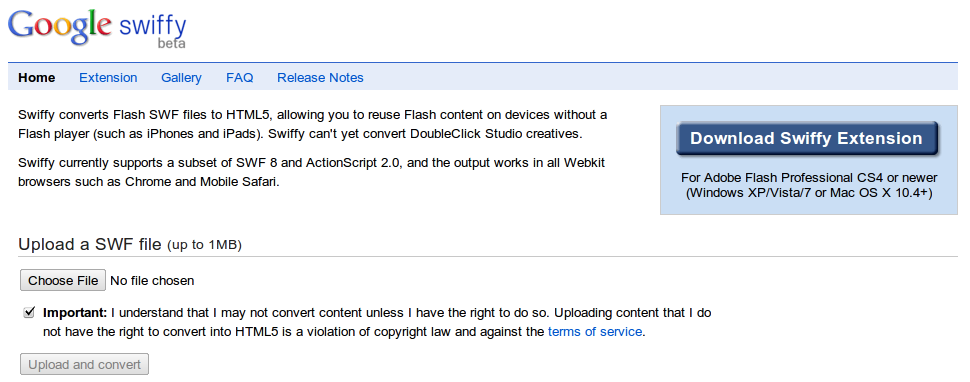The width and height of the screenshot is (970, 382).
Task: Click the beta label under swiffy
Action: [x=171, y=43]
